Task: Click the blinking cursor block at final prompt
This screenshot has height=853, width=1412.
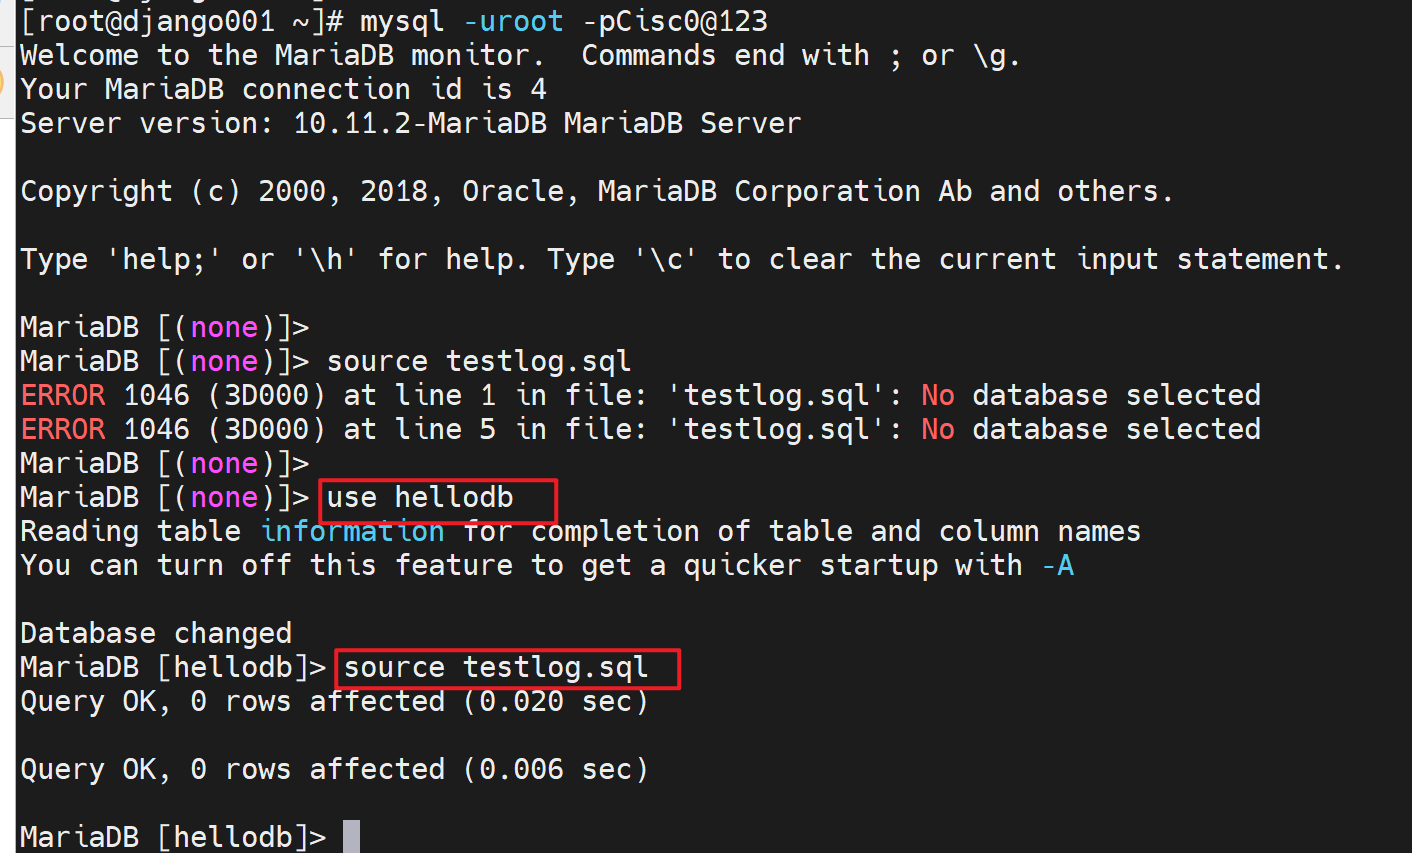Action: point(351,836)
